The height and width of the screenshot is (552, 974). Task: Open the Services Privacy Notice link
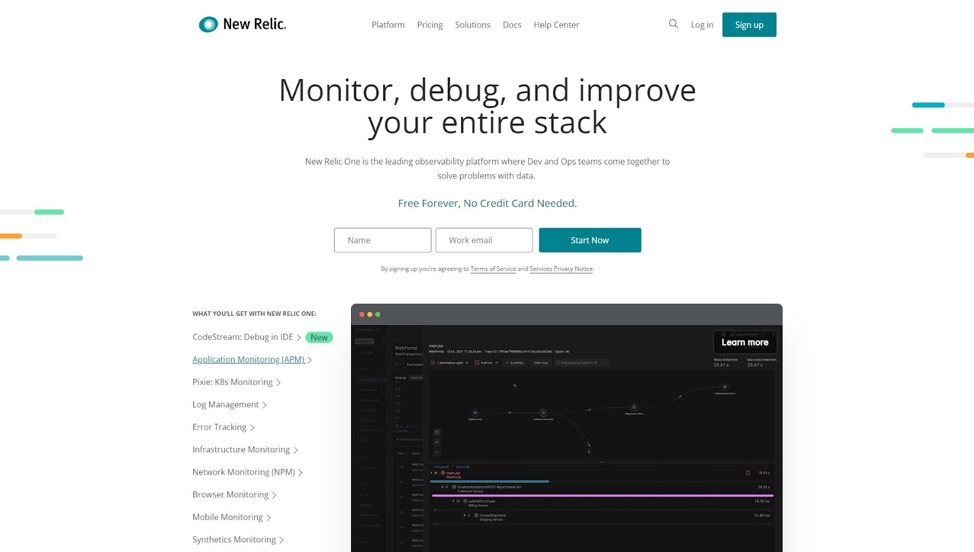[561, 269]
